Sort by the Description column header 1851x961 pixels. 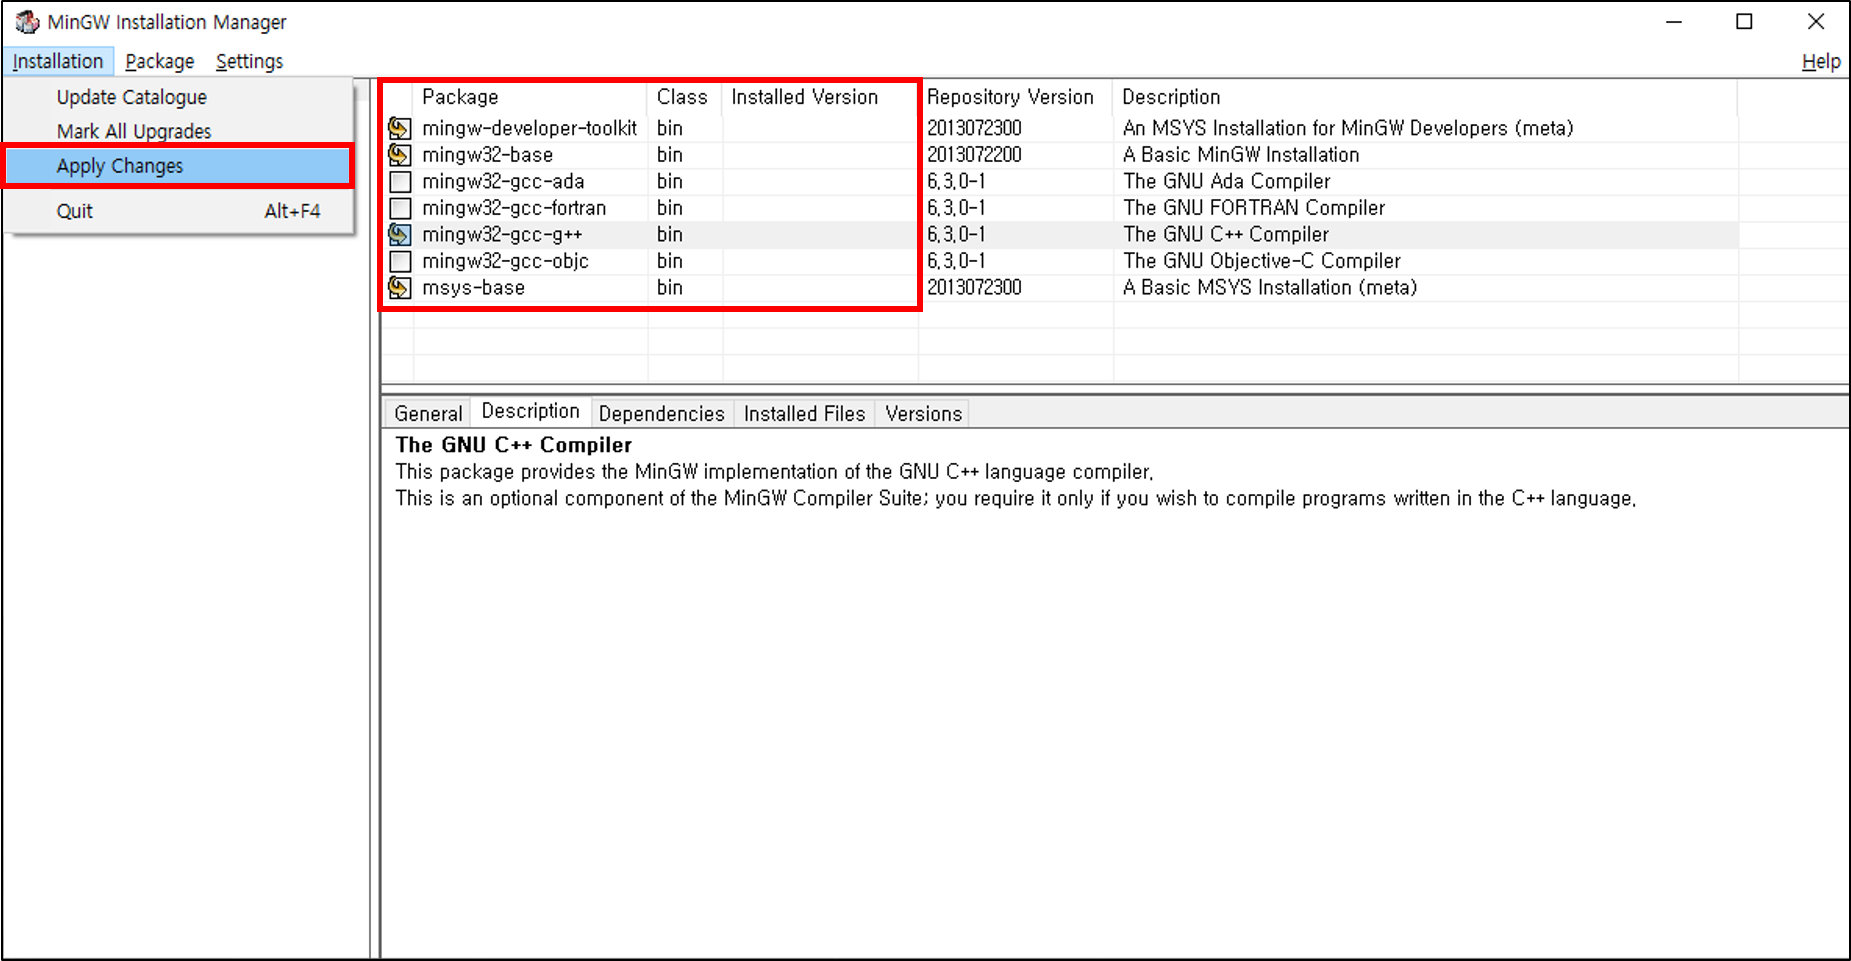coord(1425,97)
